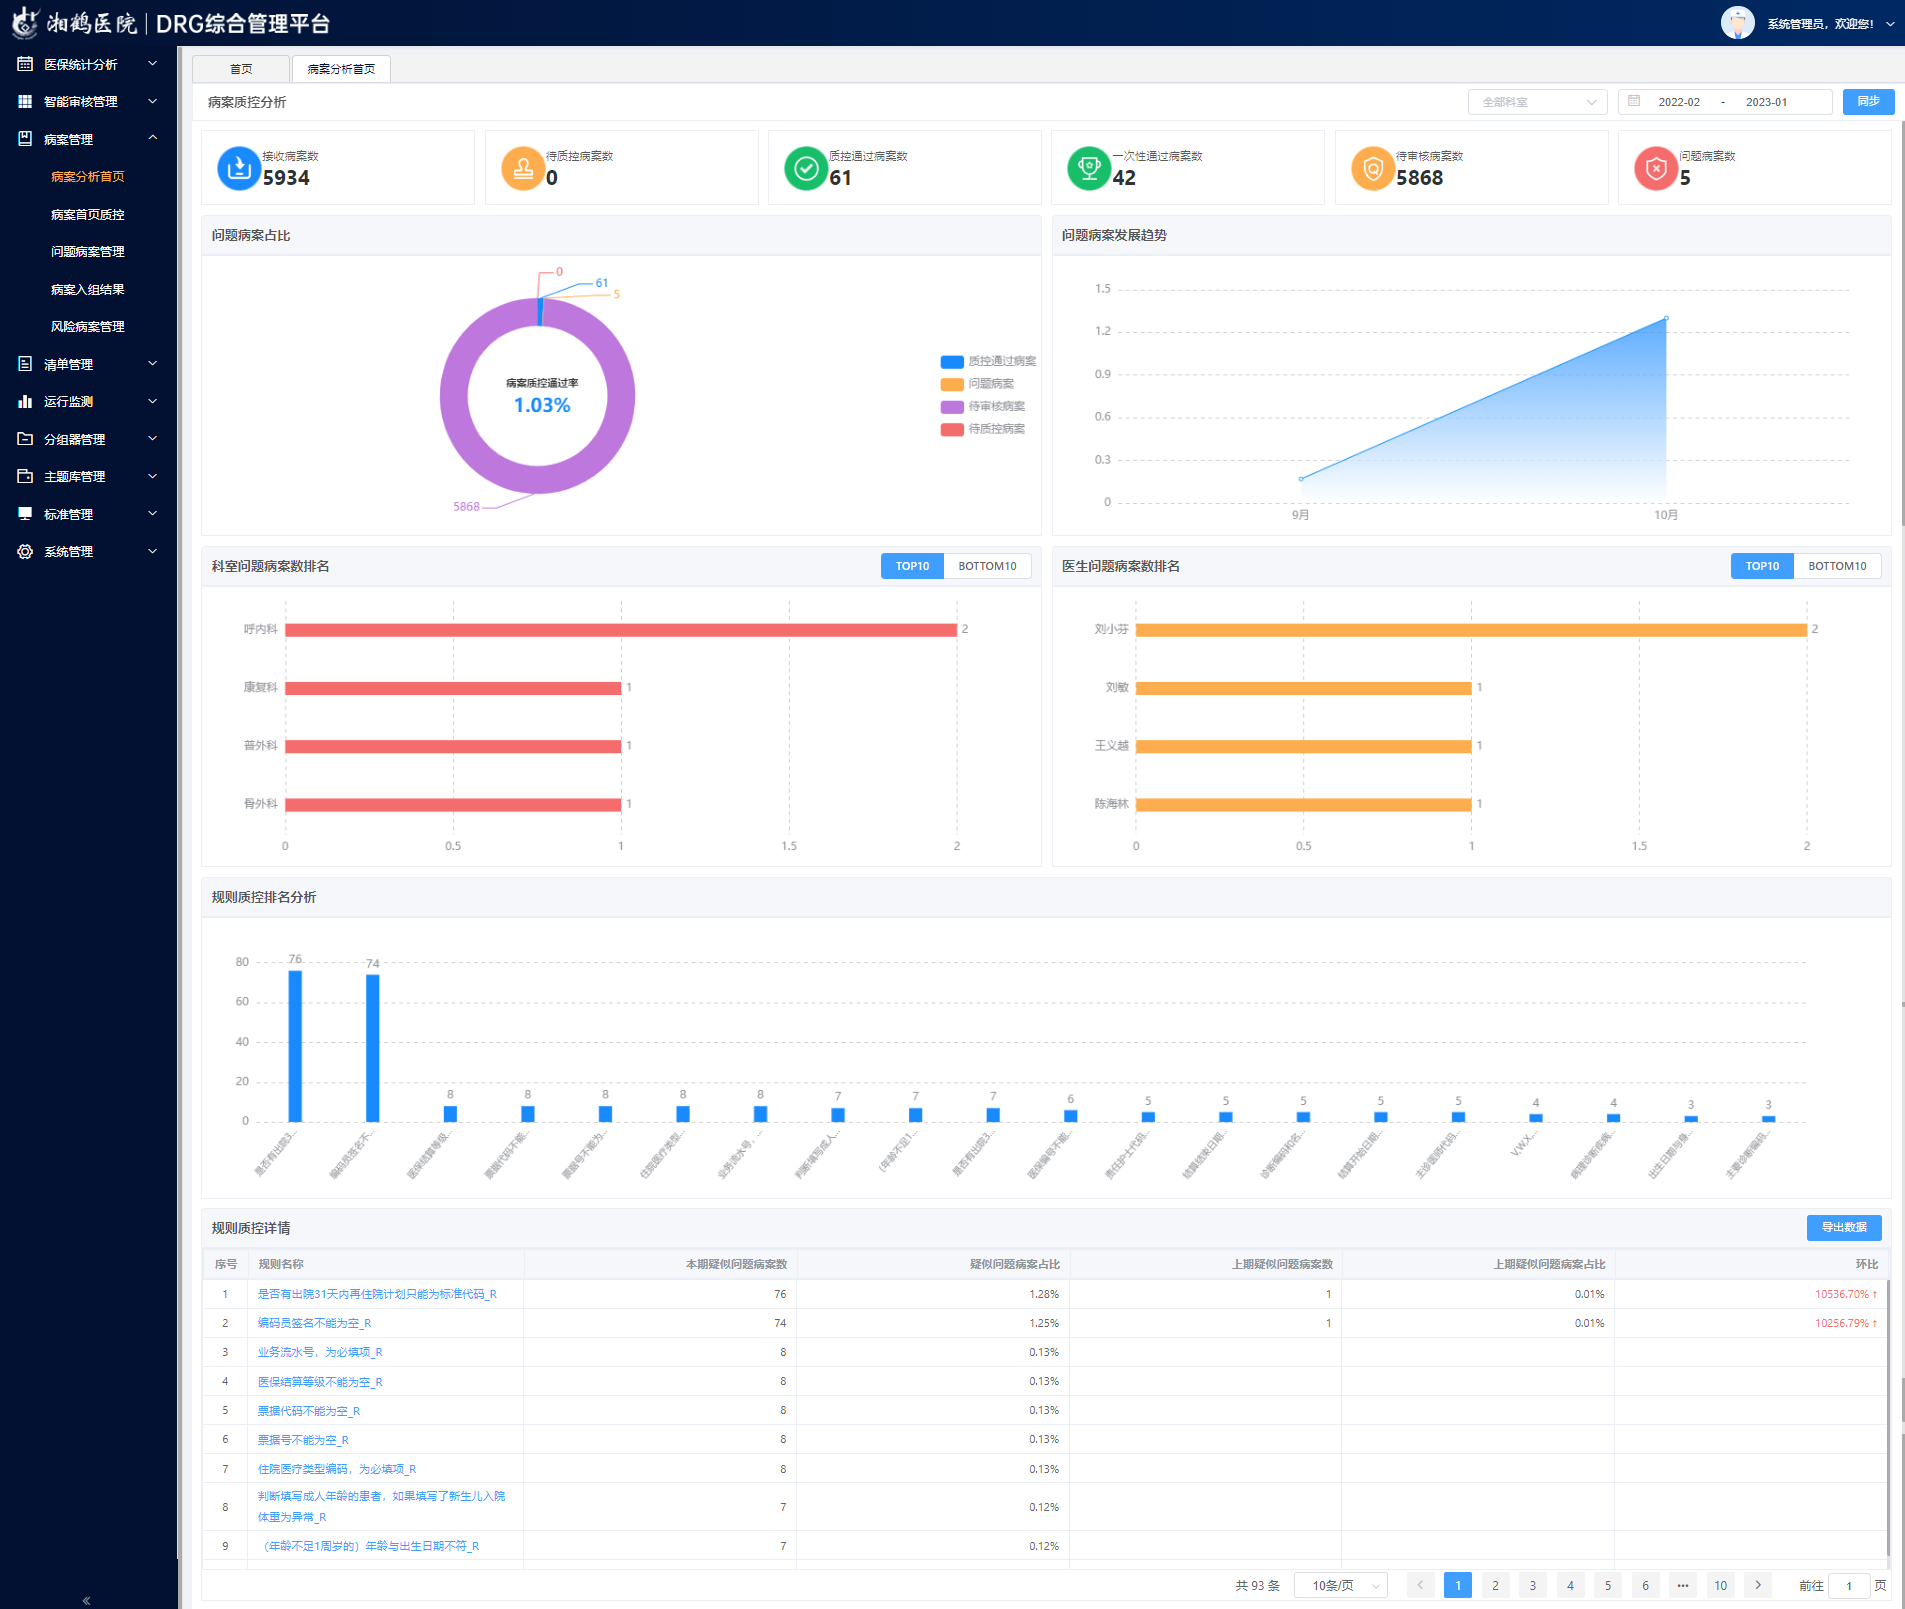
Task: Expand the 运行监测 menu chevron
Action: coord(153,401)
